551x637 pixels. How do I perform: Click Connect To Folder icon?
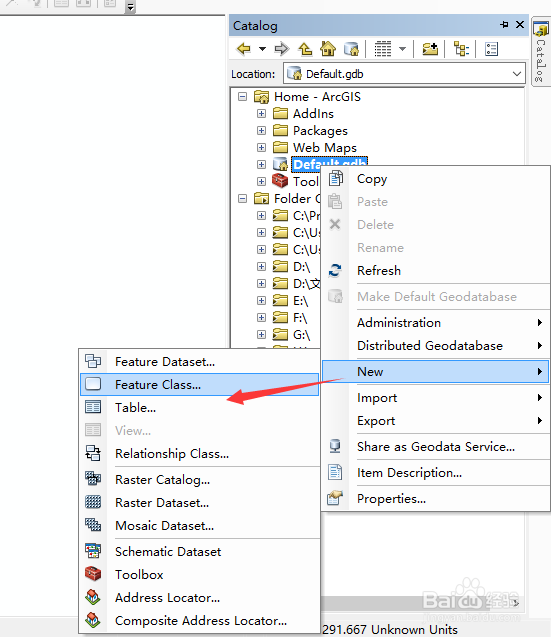pos(430,49)
